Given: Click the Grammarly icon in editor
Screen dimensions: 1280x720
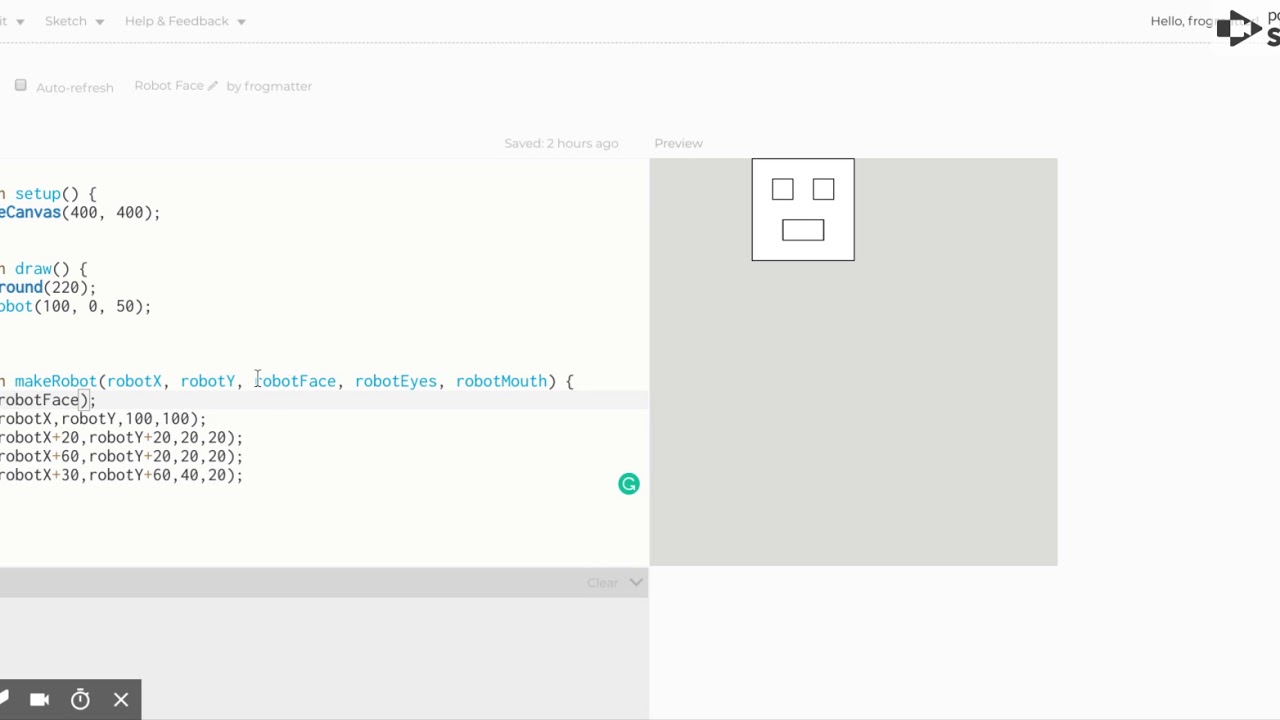Looking at the screenshot, I should pos(629,484).
